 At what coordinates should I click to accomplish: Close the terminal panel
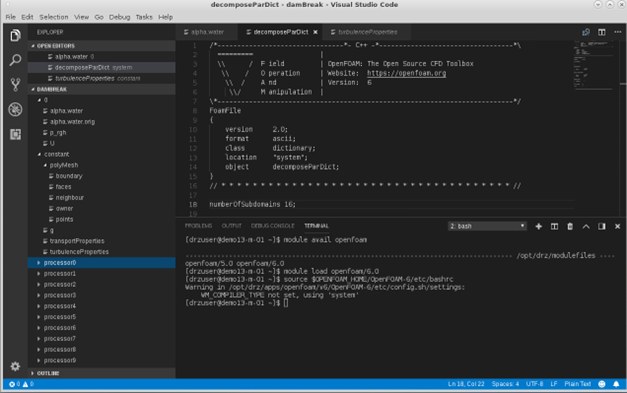[x=617, y=226]
